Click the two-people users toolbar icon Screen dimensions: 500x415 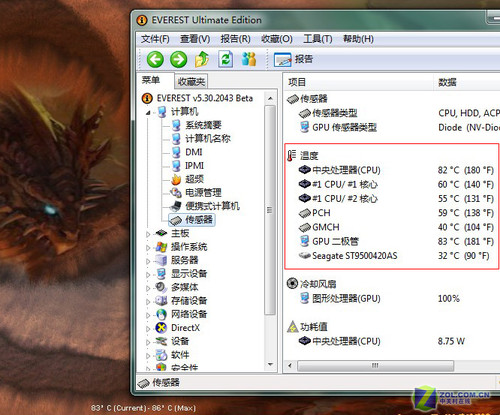pos(249,59)
